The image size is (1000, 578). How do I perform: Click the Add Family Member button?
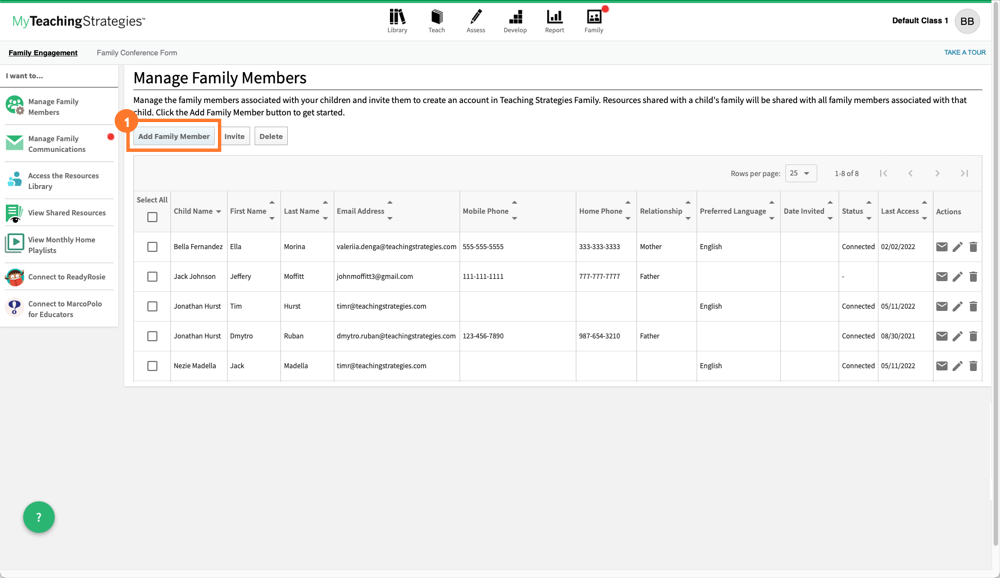tap(173, 135)
